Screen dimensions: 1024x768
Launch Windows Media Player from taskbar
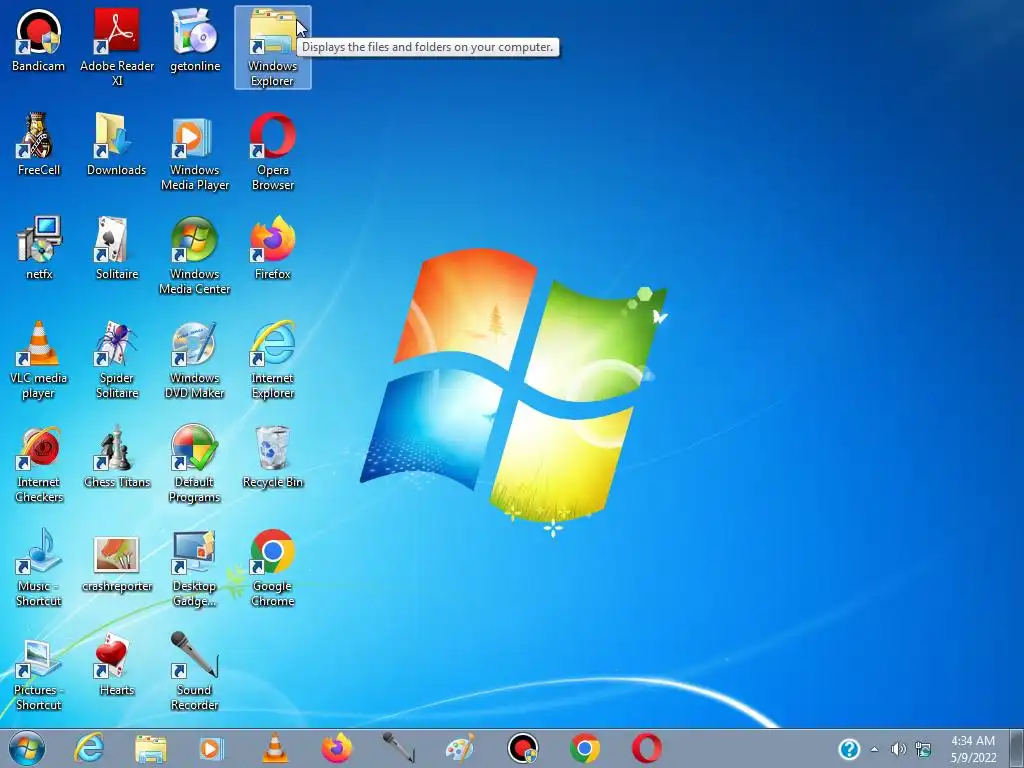pyautogui.click(x=212, y=748)
